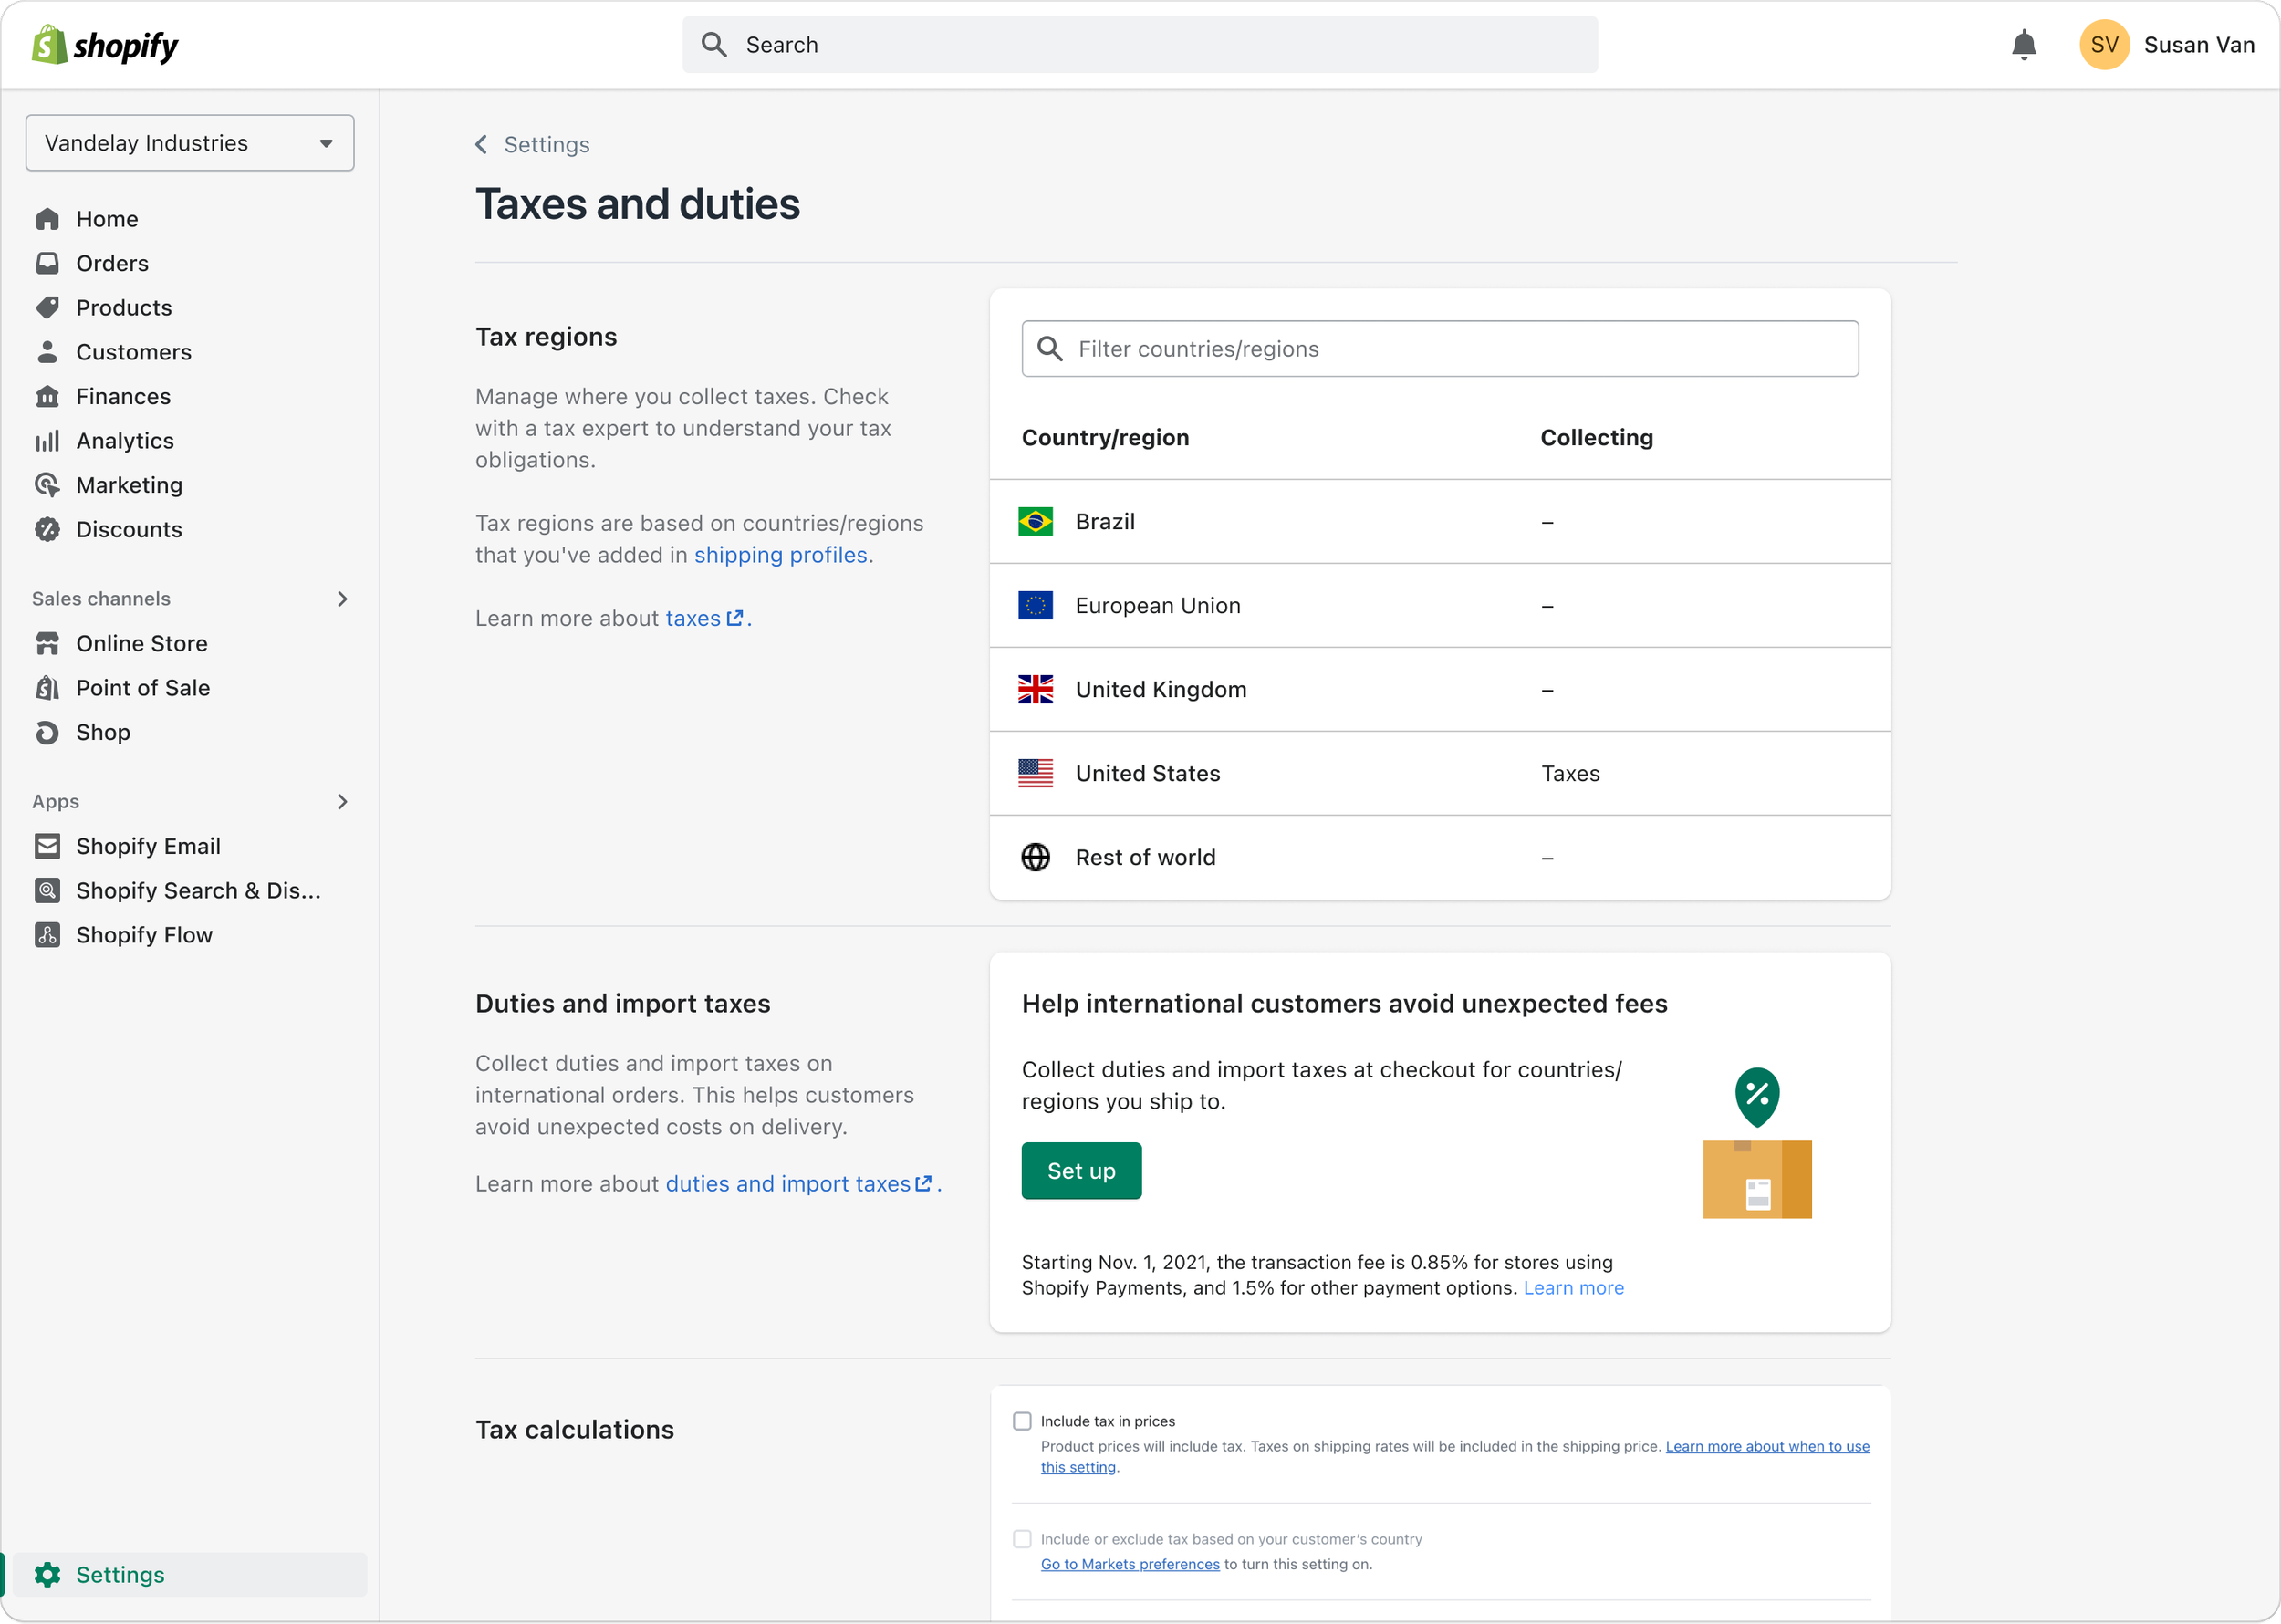The image size is (2281, 1624).
Task: Open Shopify Flow app
Action: [x=144, y=935]
